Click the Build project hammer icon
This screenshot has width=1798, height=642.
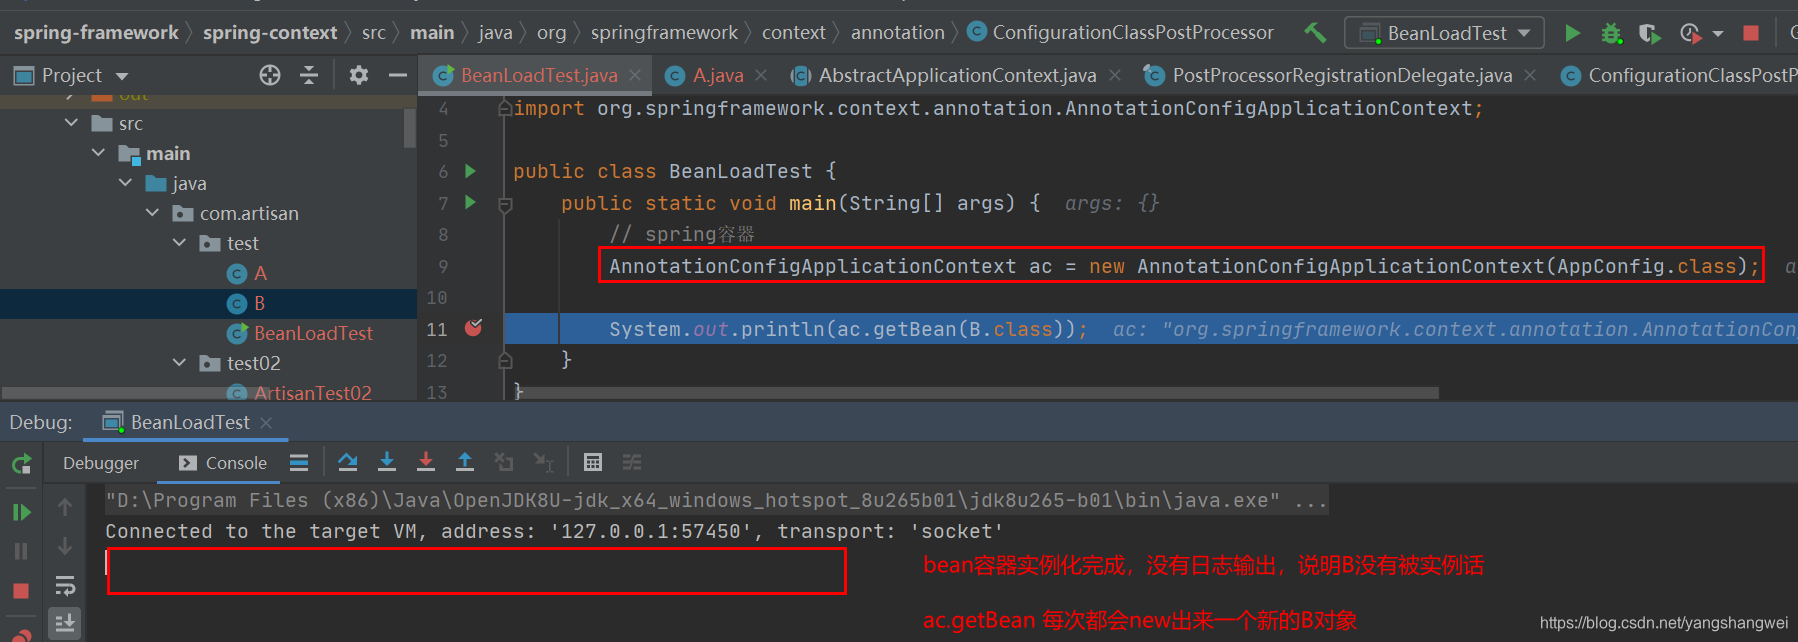coord(1315,32)
